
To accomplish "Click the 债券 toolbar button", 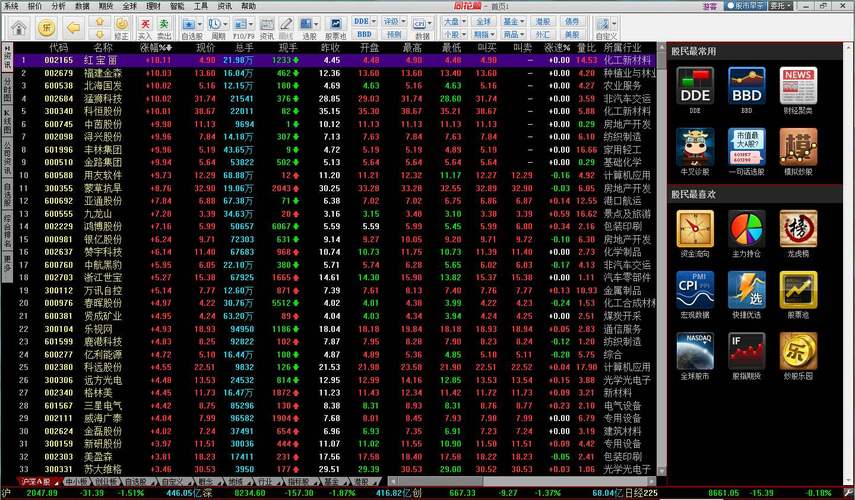I will coord(572,21).
